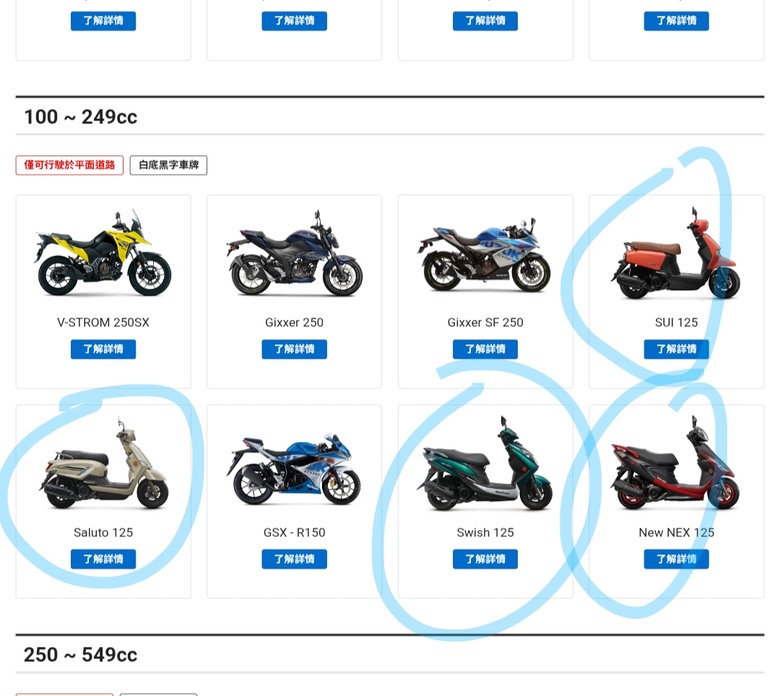Screen dimensions: 780x696
Task: Click 了解詳情 button under Gixxer 250
Action: 294,349
